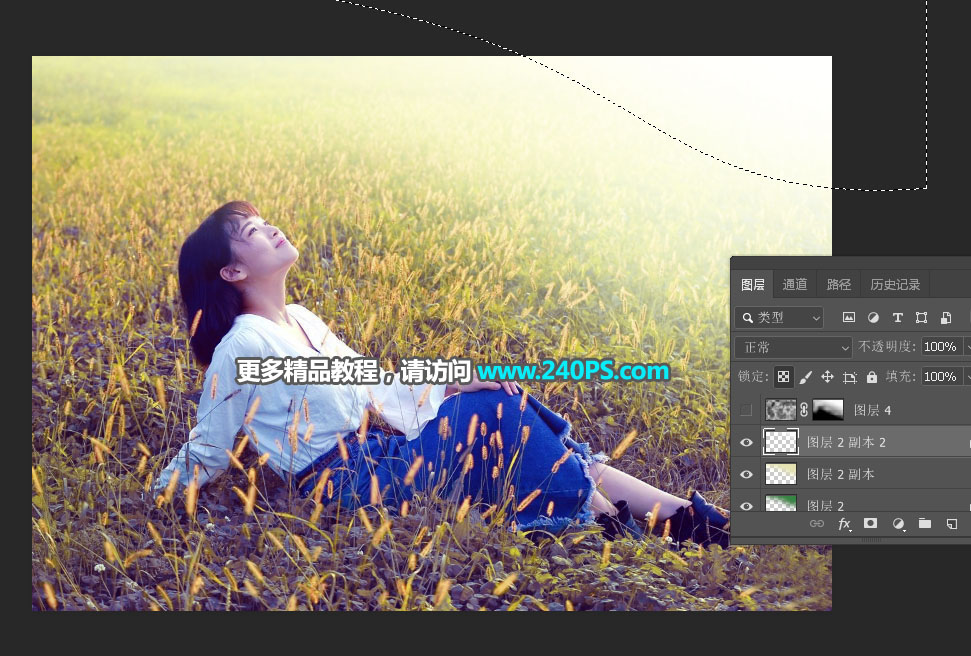Select the 图层 2 副本 2 thumbnail
The width and height of the screenshot is (971, 656).
(780, 442)
